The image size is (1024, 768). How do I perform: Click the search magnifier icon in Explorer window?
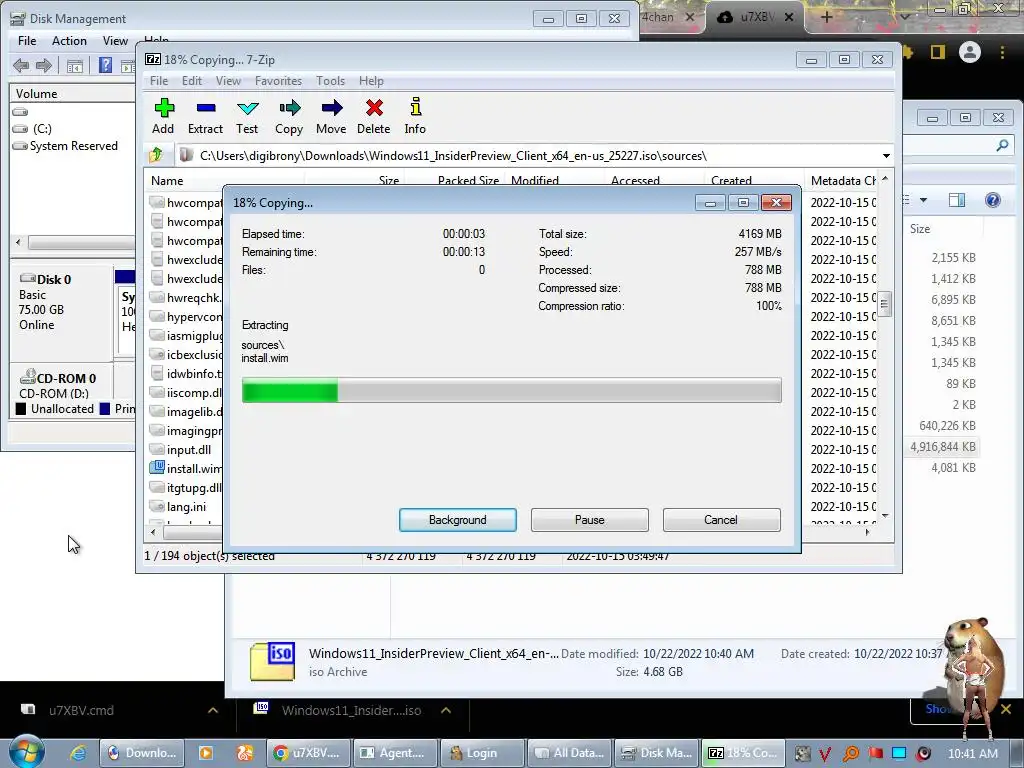click(1002, 145)
